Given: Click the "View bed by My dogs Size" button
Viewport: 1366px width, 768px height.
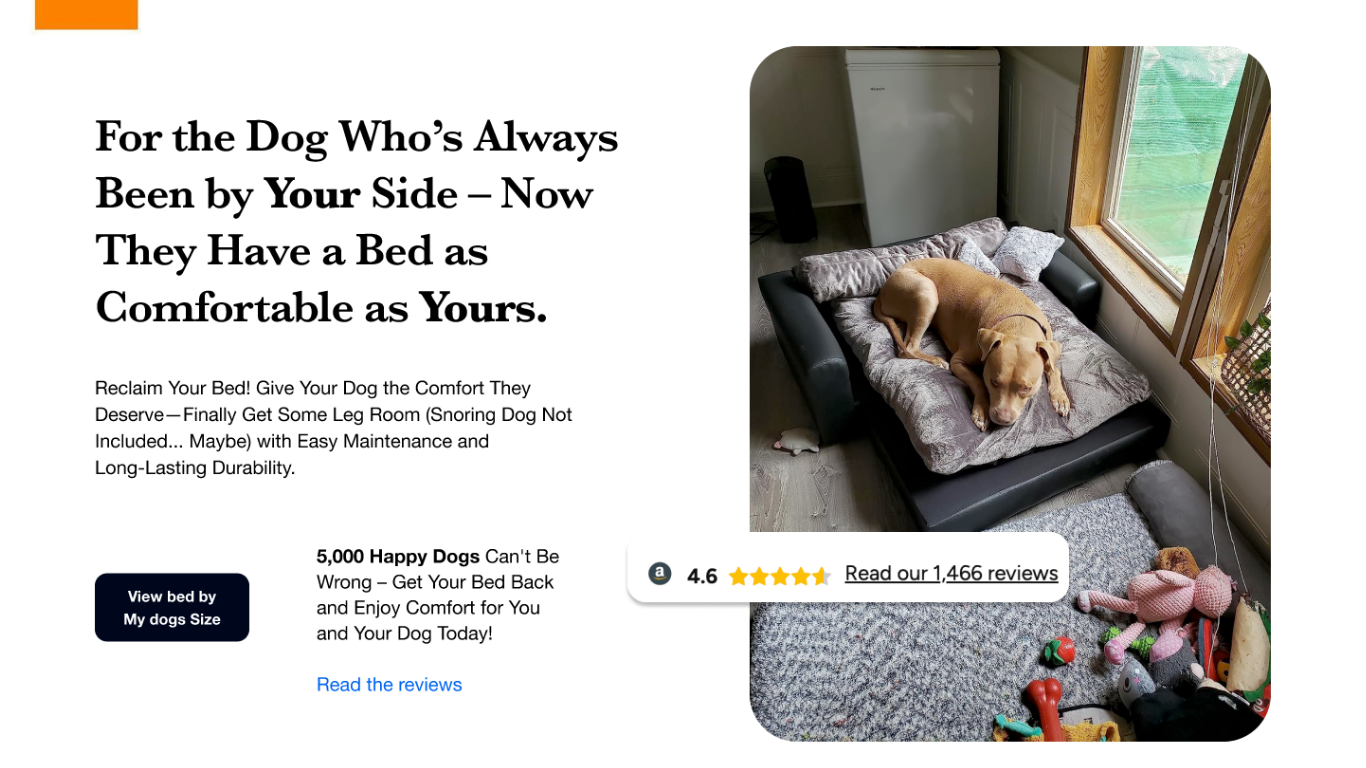Looking at the screenshot, I should click(x=172, y=607).
